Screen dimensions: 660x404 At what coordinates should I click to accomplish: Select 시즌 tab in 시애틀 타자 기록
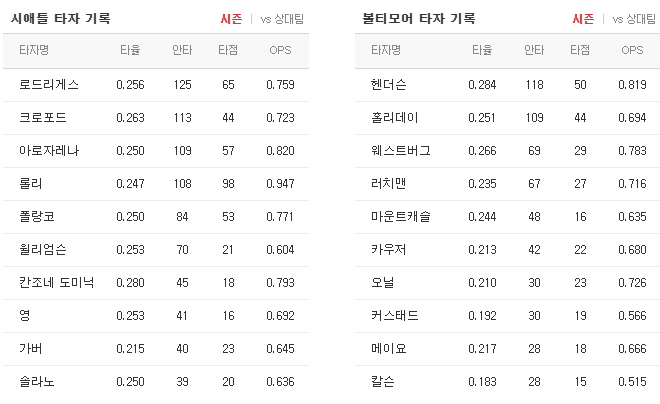click(x=231, y=19)
